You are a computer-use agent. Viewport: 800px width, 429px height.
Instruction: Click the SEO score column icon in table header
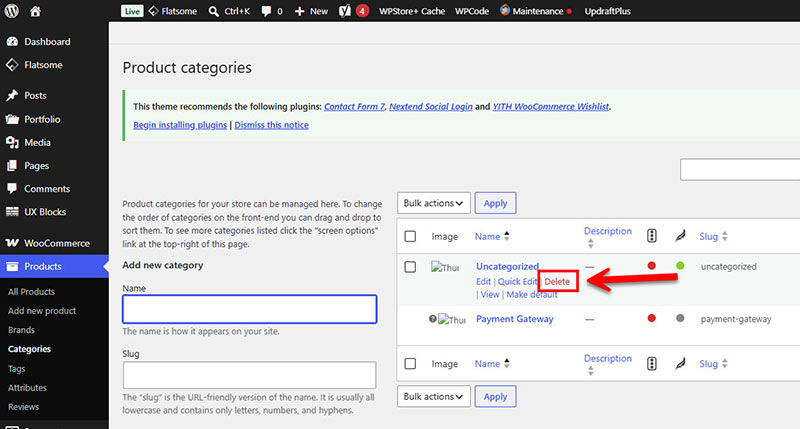point(652,236)
